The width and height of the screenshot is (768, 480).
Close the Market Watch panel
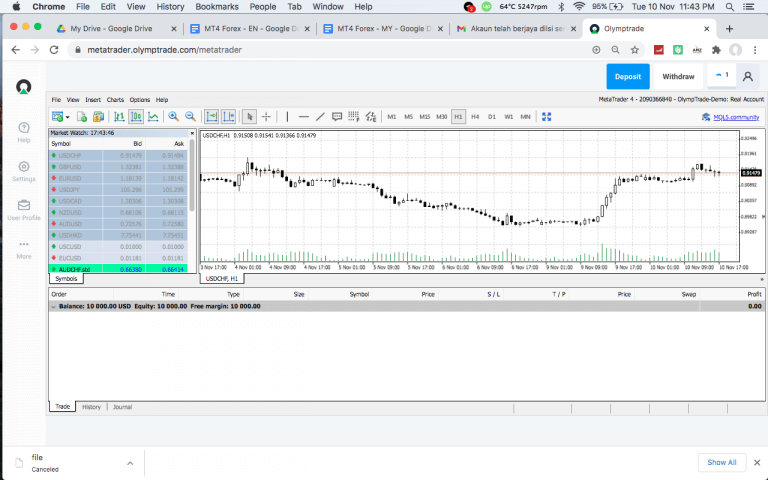pyautogui.click(x=192, y=133)
